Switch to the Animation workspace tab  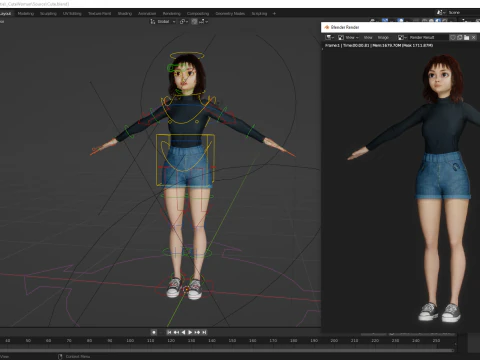(147, 14)
